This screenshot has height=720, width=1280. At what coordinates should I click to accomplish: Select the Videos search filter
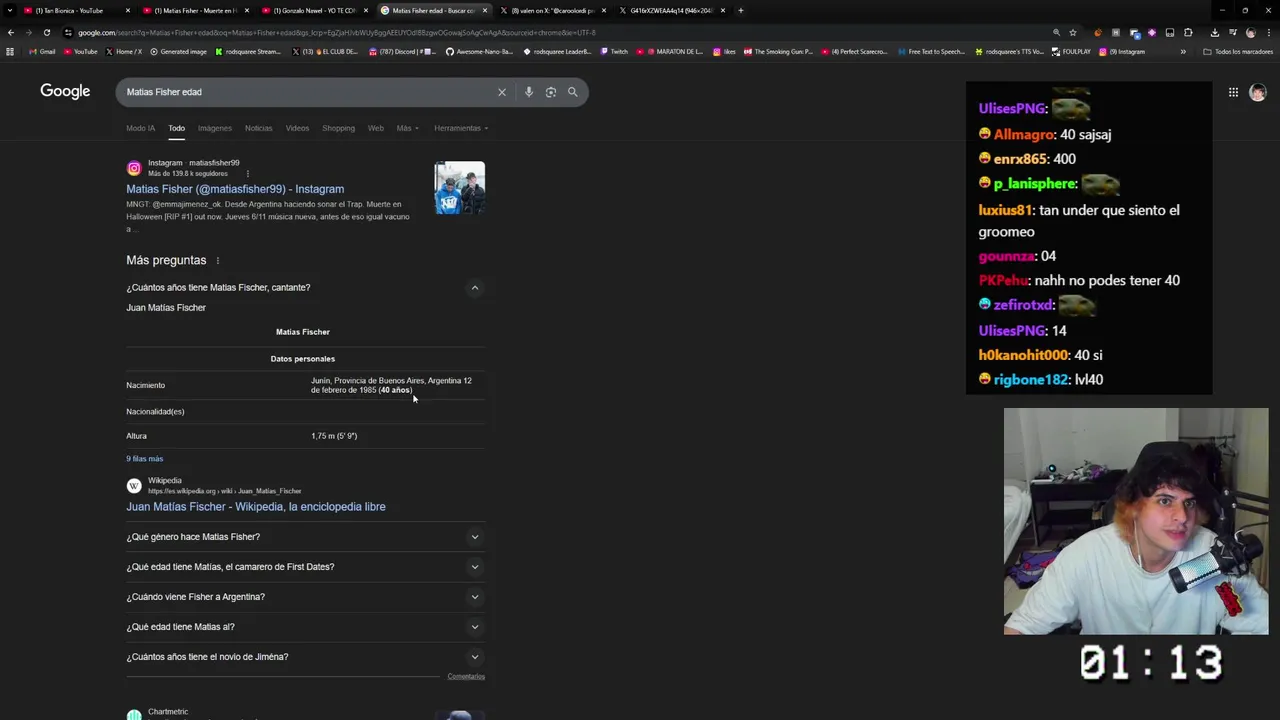tap(297, 128)
